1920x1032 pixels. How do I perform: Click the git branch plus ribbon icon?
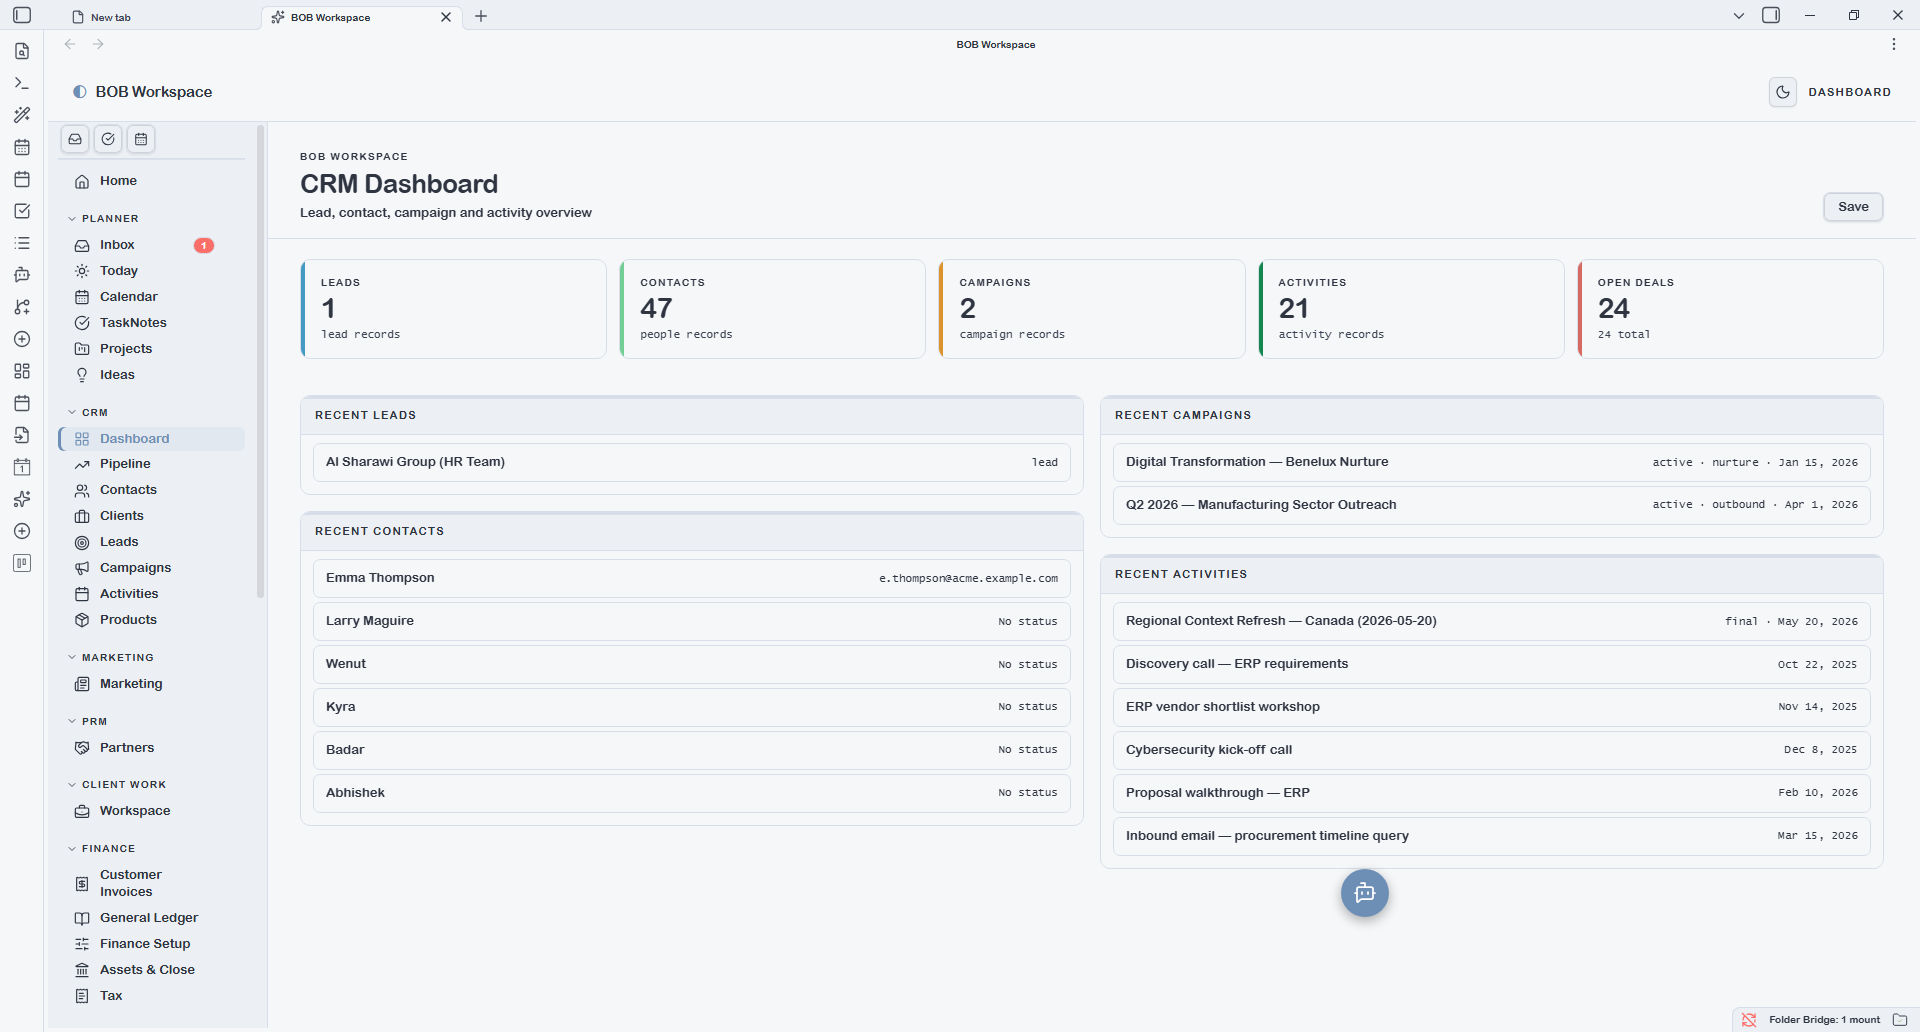coord(22,307)
